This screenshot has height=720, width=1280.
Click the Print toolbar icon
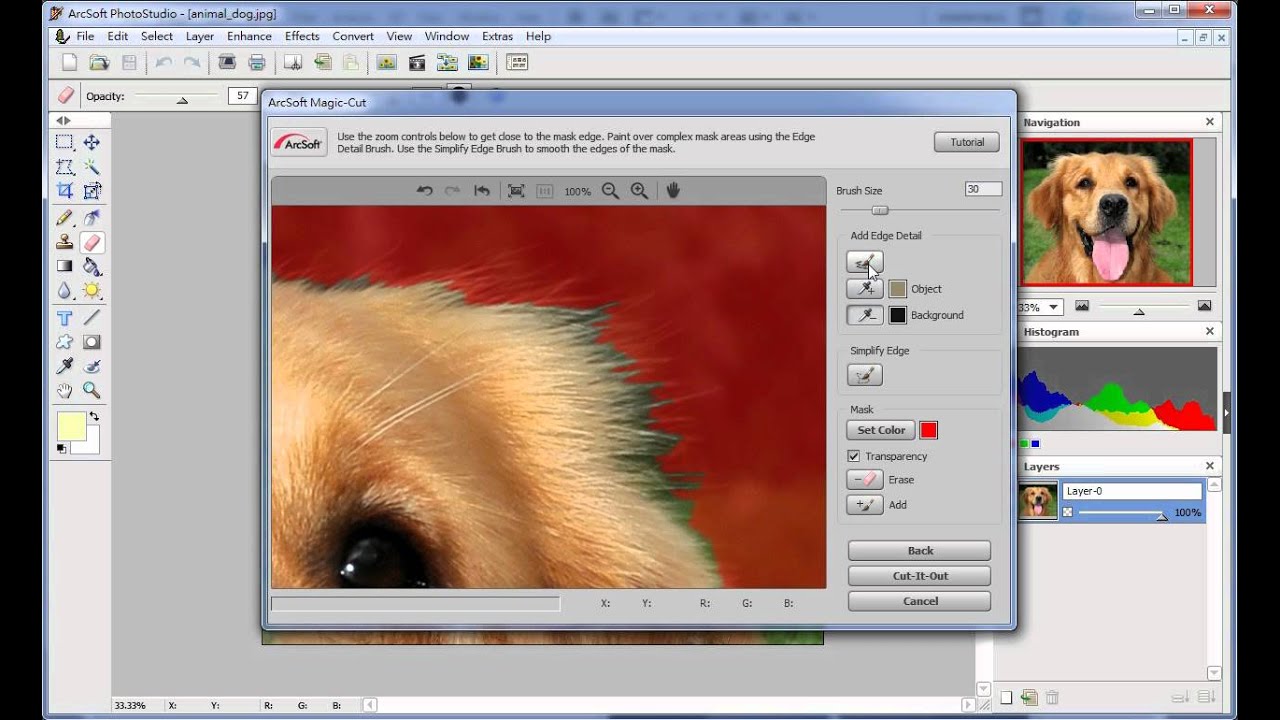pyautogui.click(x=257, y=62)
